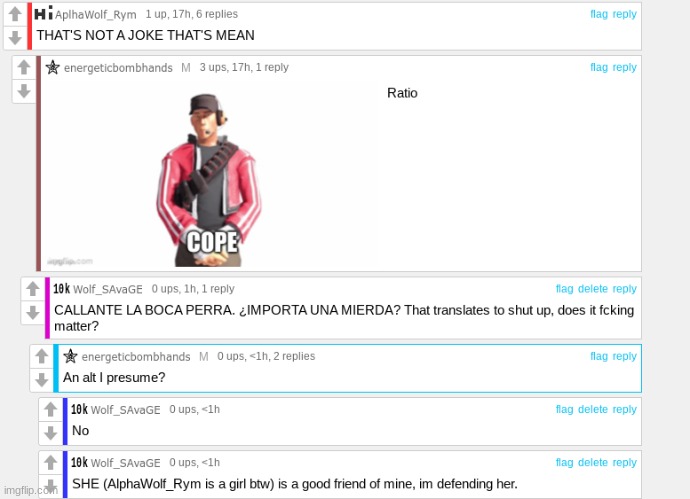Click '0 ups, <1h, 2 replies' comment info
690x499 pixels.
point(266,356)
